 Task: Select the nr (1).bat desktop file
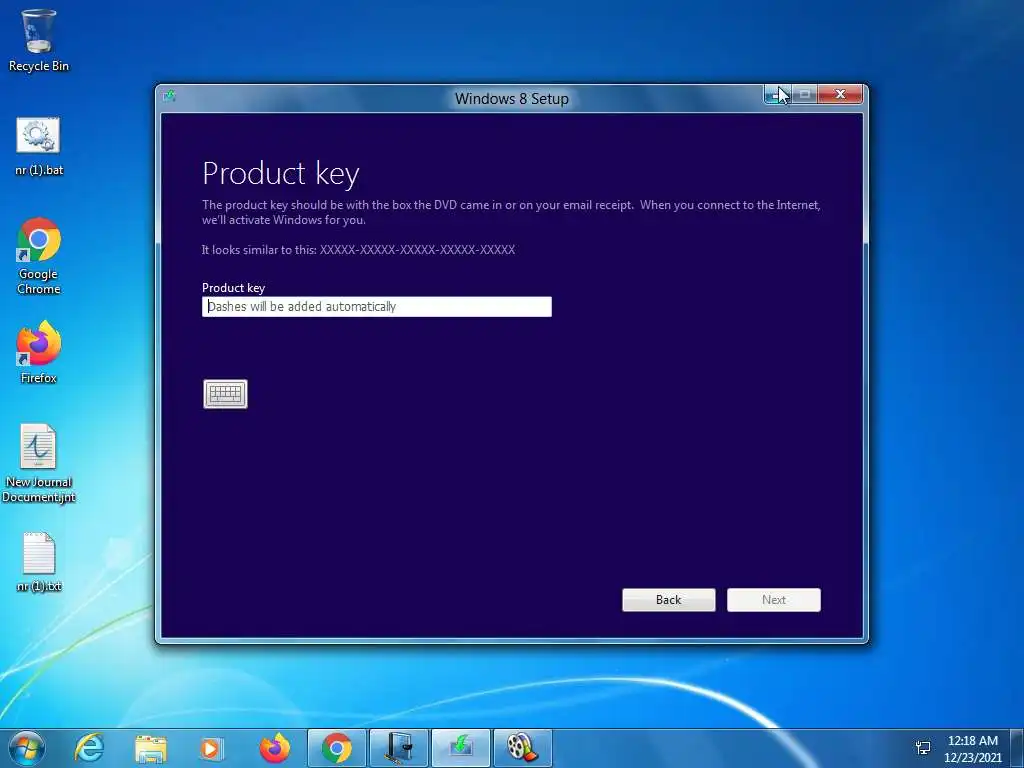coord(39,146)
